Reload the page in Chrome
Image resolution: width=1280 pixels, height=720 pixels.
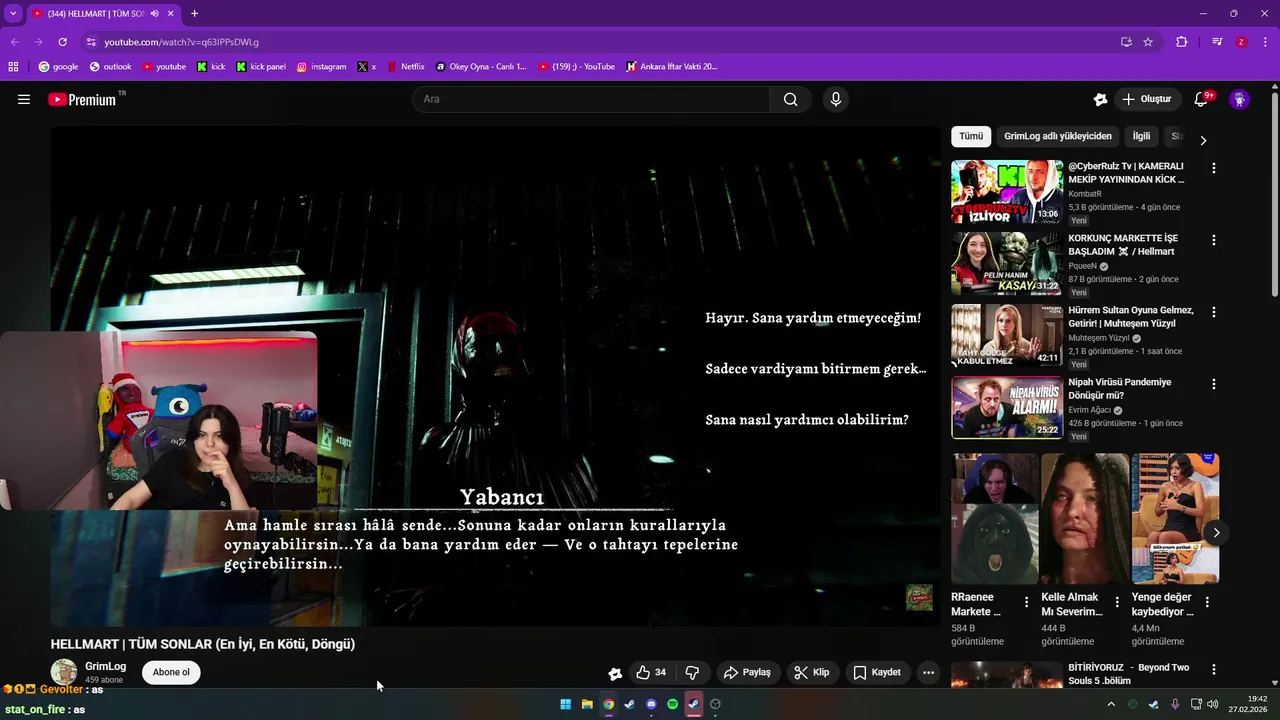(x=62, y=42)
